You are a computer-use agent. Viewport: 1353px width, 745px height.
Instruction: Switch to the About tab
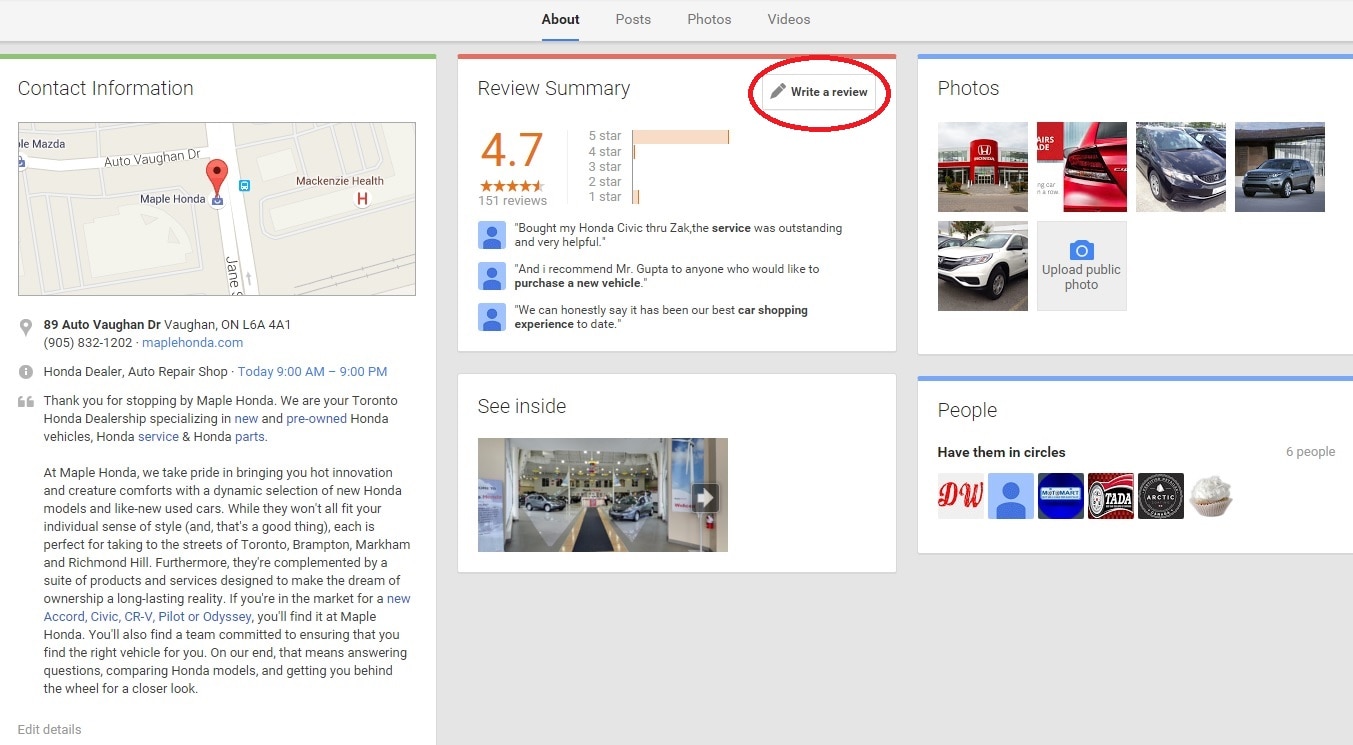(x=560, y=19)
